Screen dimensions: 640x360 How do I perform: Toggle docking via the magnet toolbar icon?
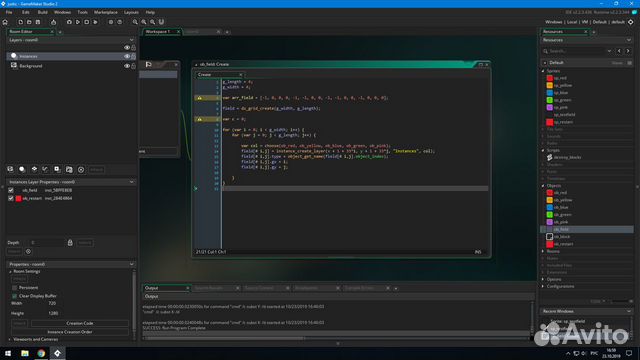pyautogui.click(x=161, y=22)
